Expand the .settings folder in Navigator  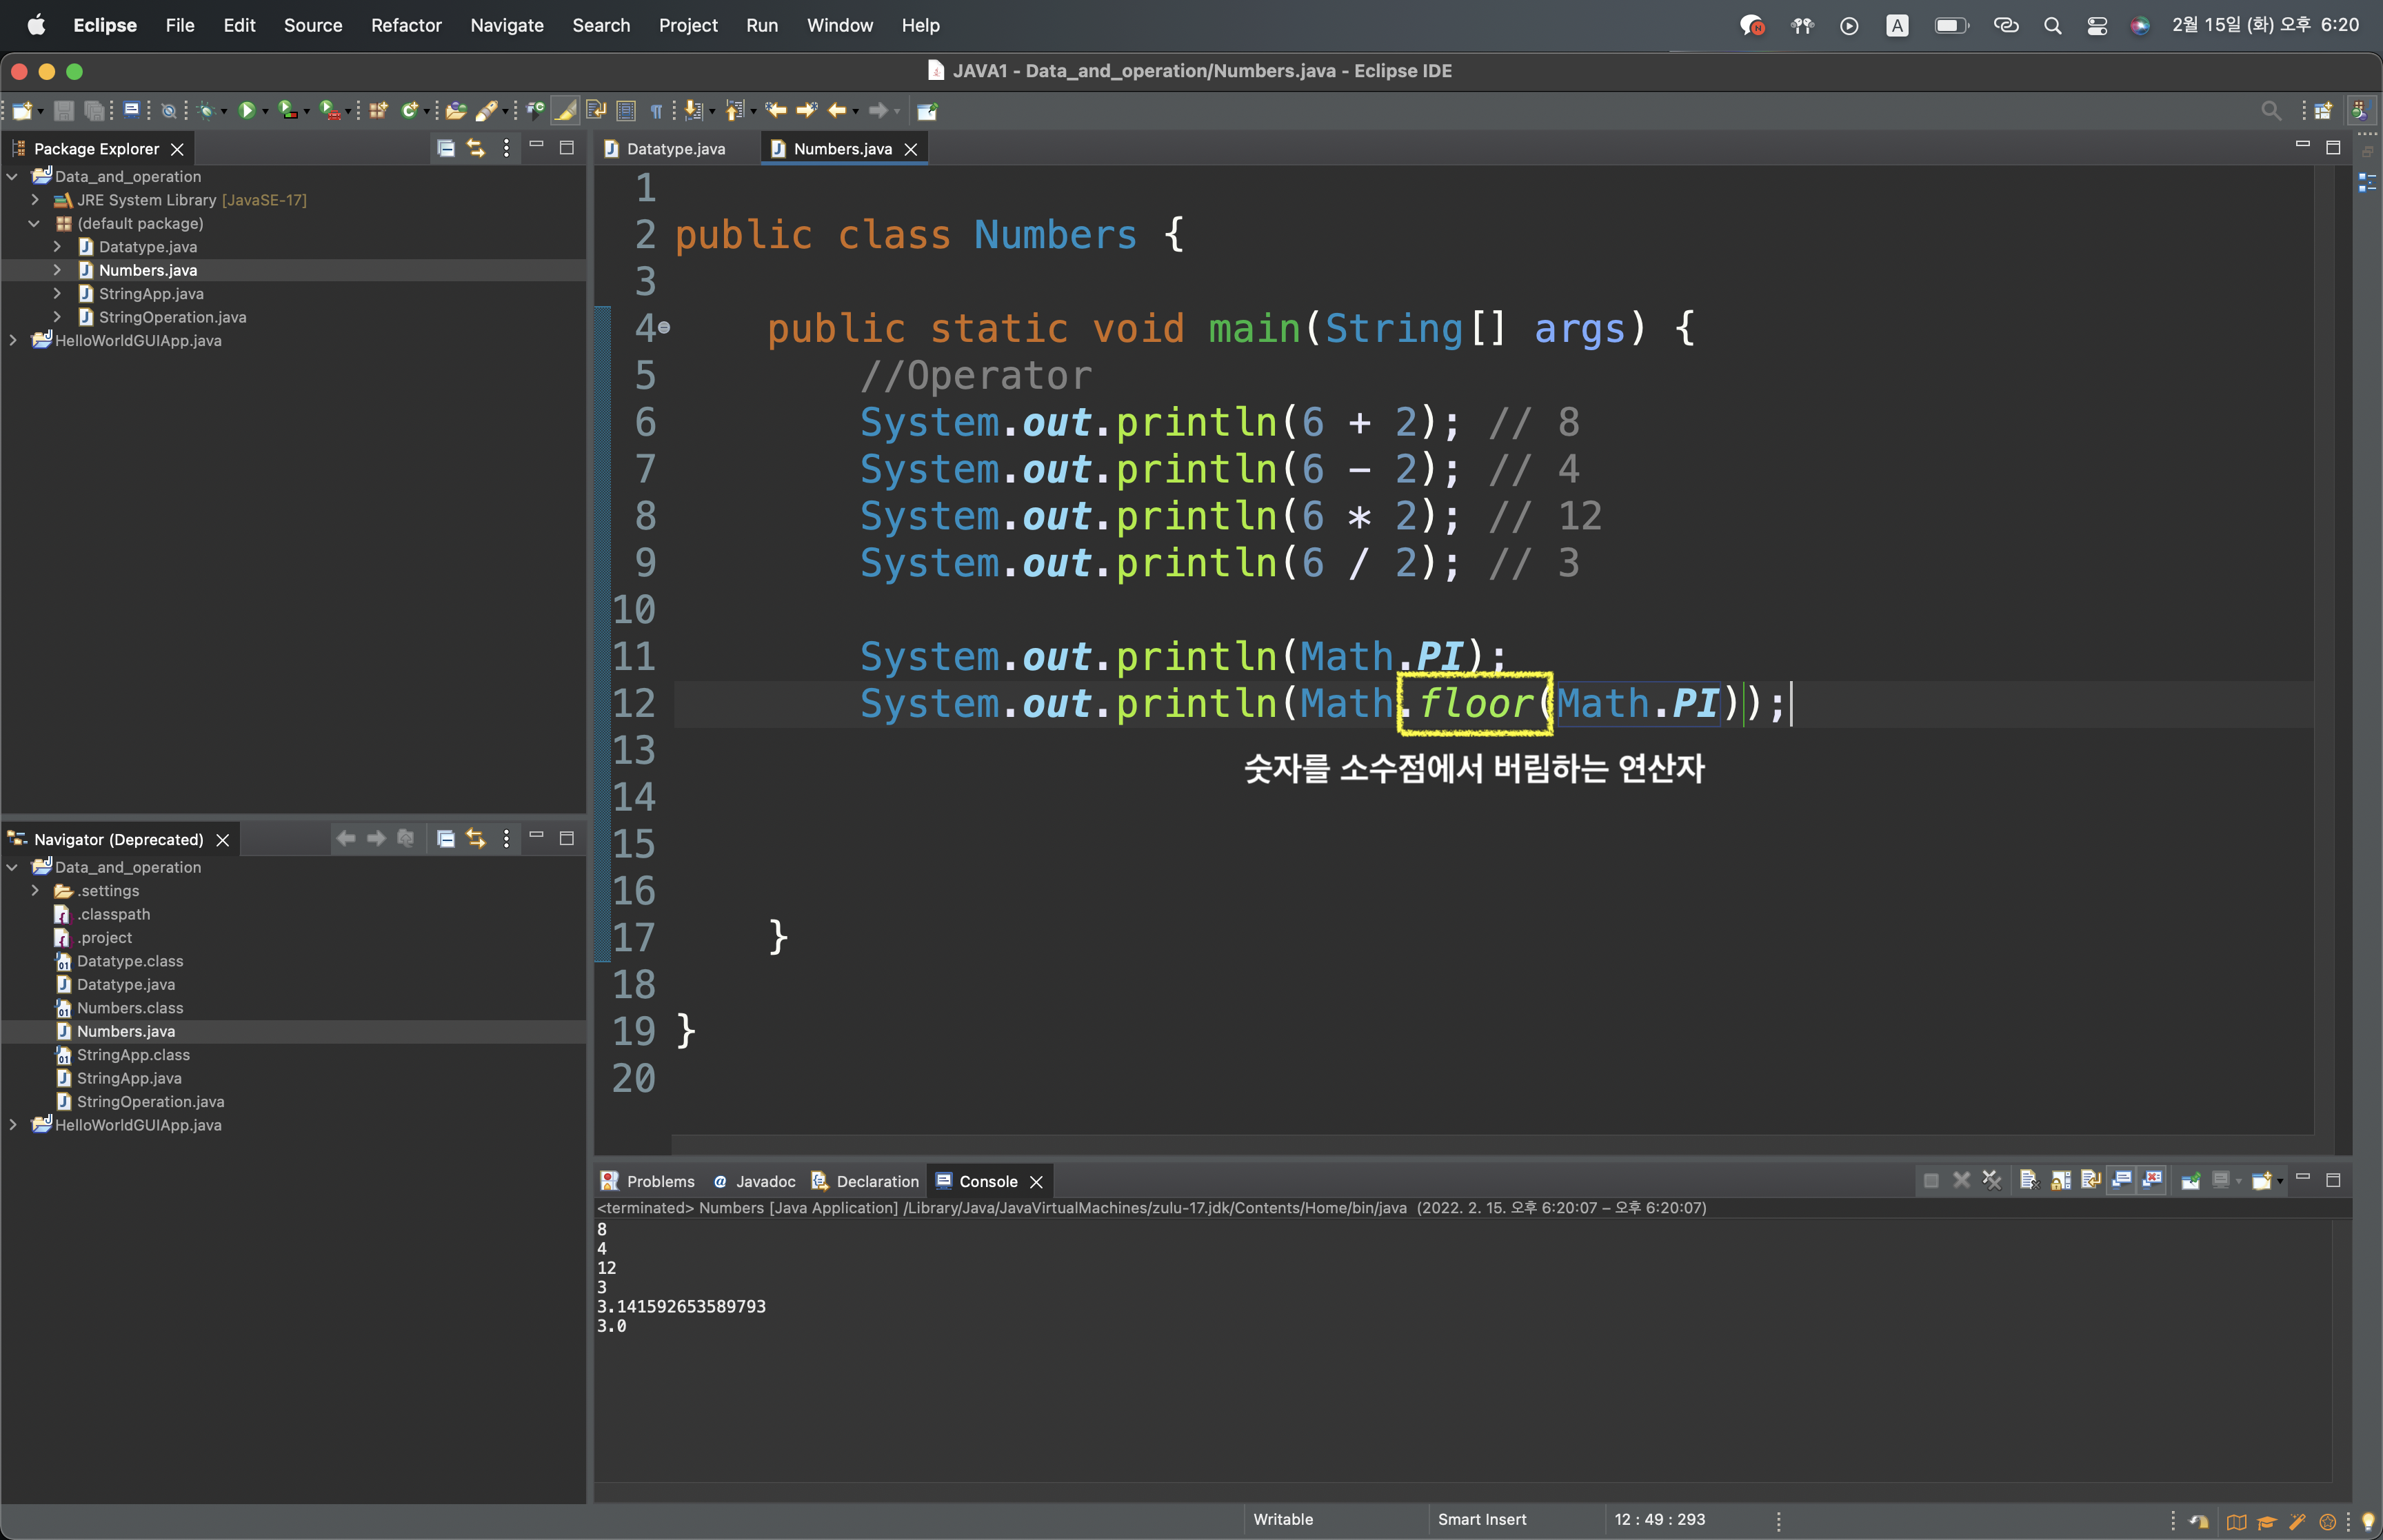(x=35, y=890)
